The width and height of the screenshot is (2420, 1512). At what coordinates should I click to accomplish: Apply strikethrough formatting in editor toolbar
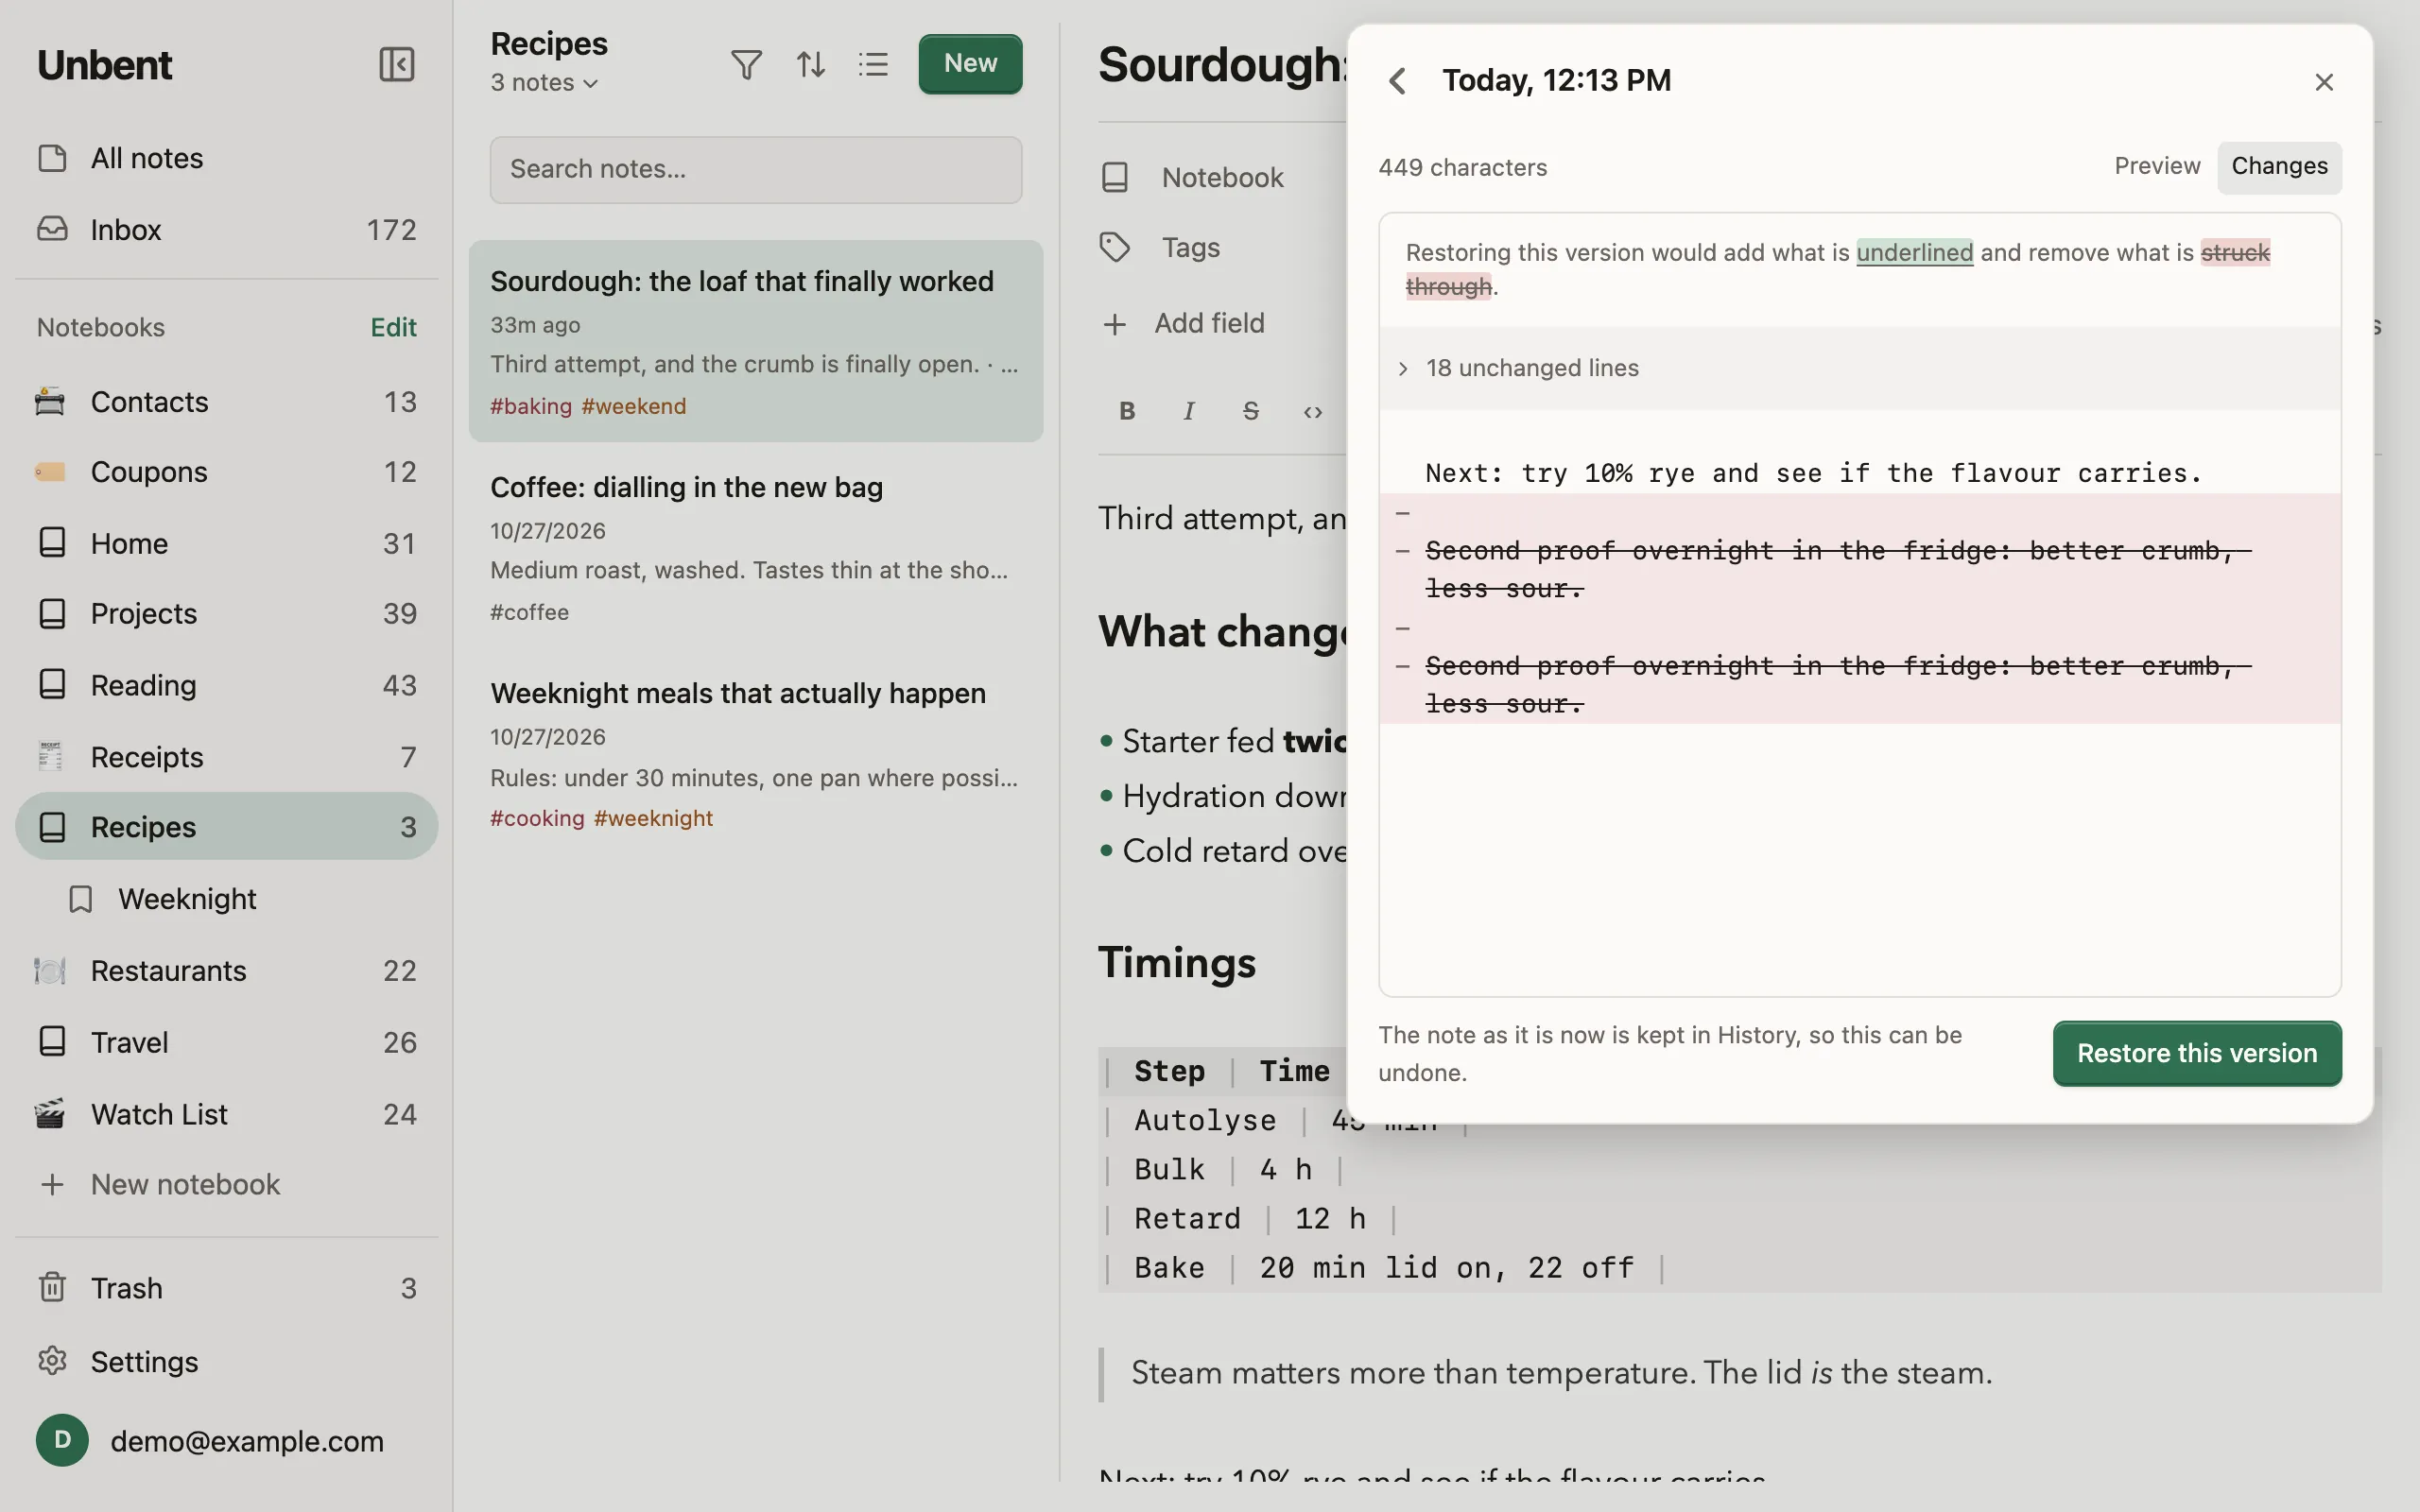[1251, 411]
